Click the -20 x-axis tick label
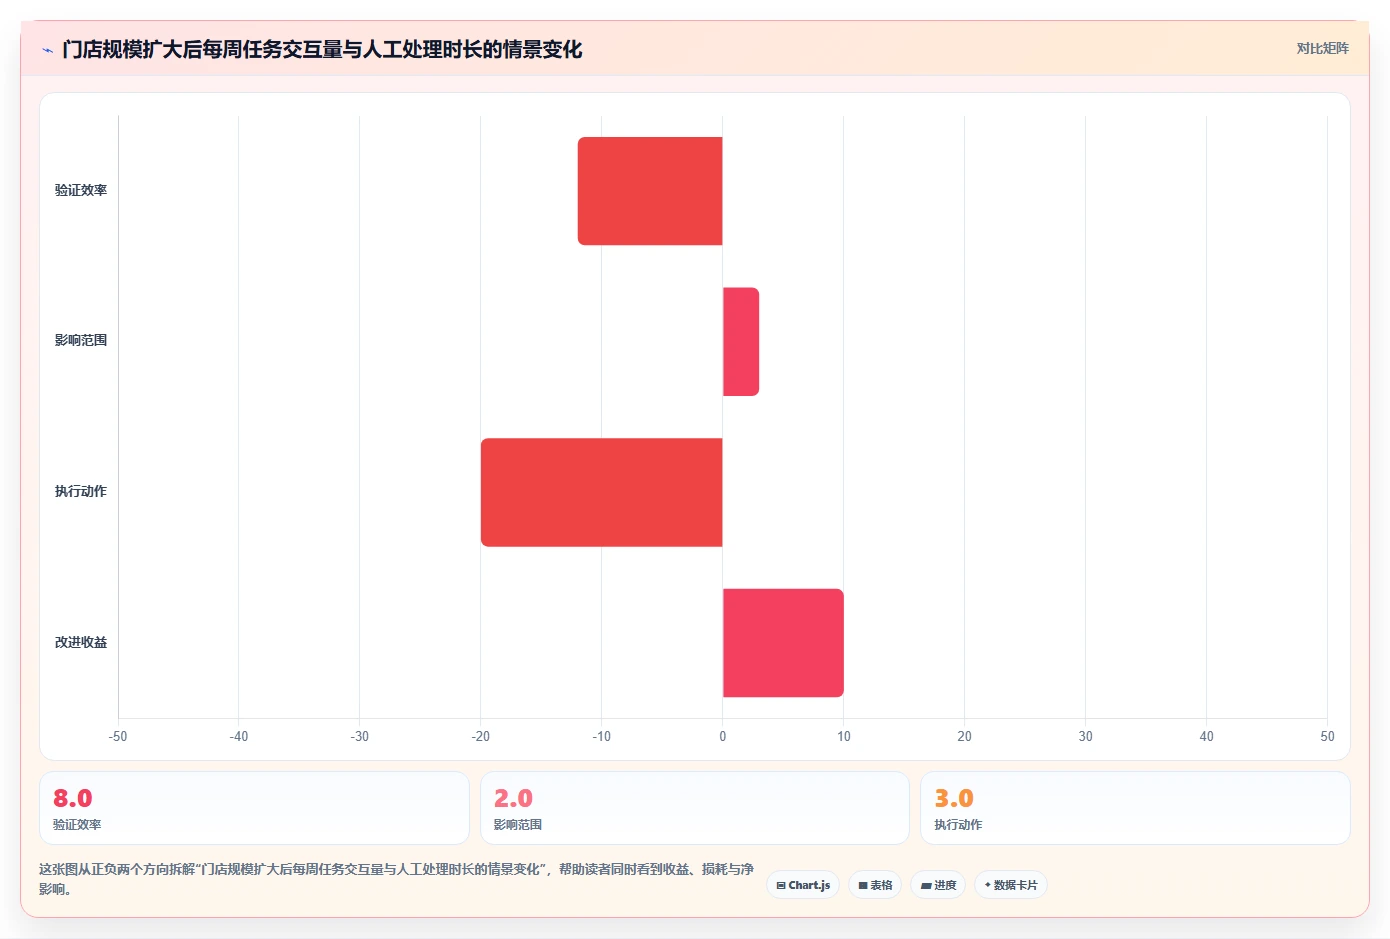 (481, 736)
